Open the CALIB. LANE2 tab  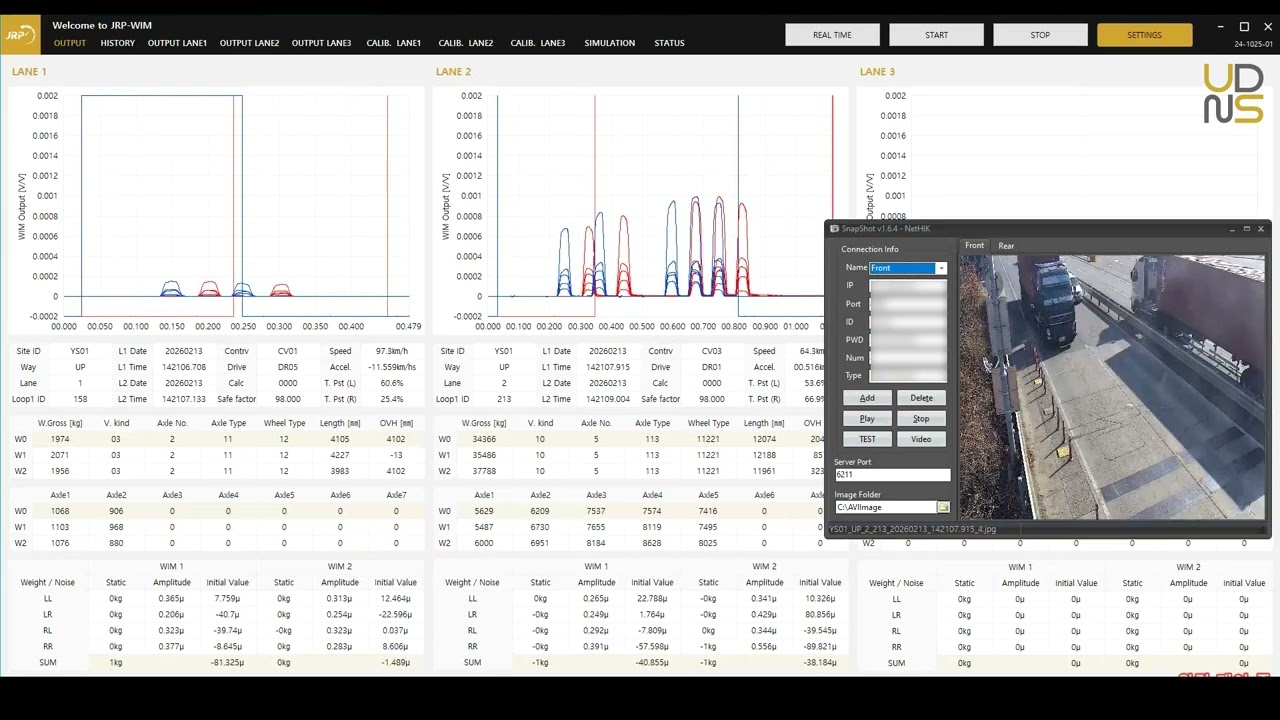[x=466, y=43]
